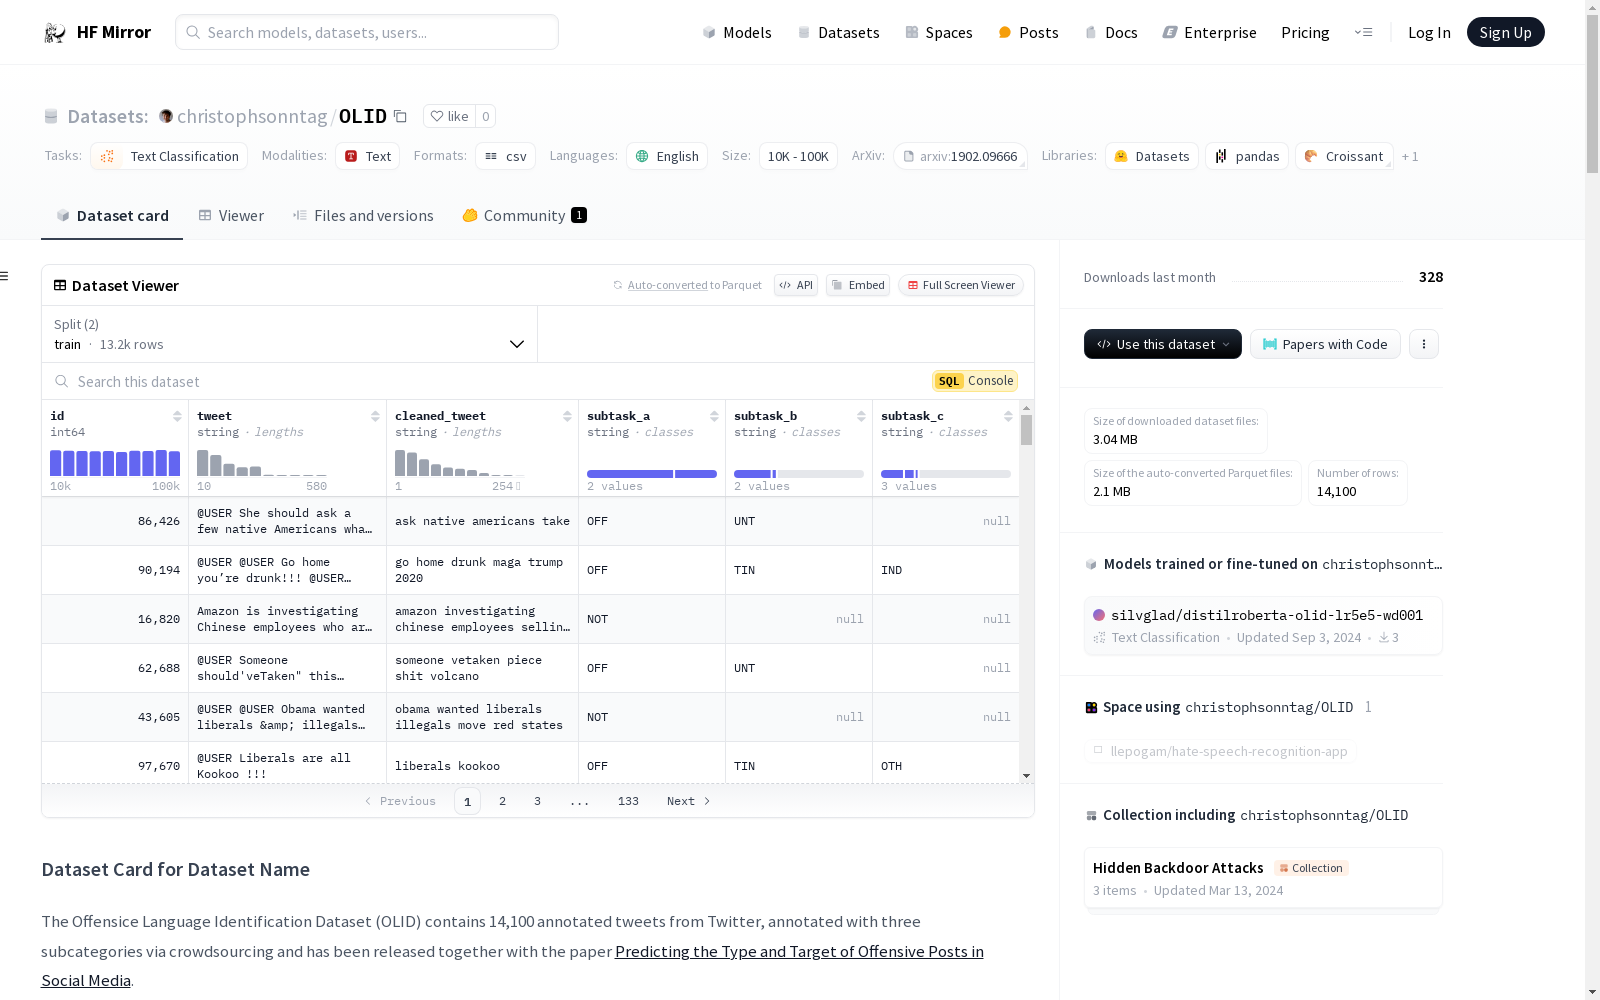1600x1000 pixels.
Task: Click the id histogram distribution bars
Action: pyautogui.click(x=115, y=463)
